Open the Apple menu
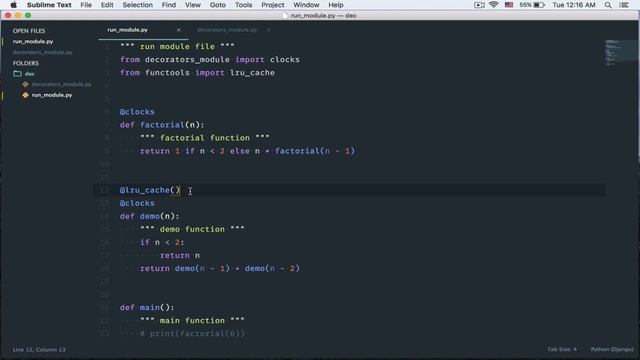Image resolution: width=640 pixels, height=360 pixels. 13,5
